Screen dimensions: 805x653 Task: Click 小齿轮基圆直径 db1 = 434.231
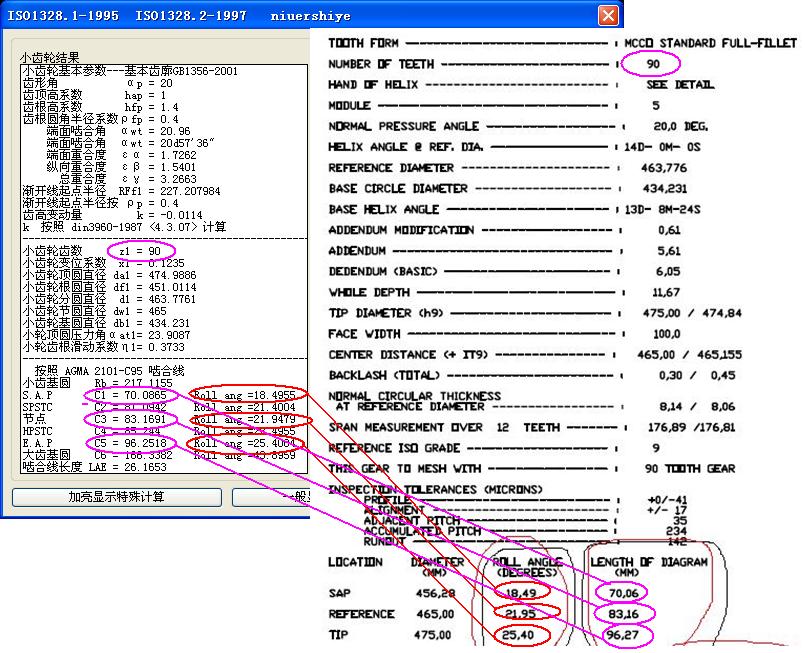point(106,323)
